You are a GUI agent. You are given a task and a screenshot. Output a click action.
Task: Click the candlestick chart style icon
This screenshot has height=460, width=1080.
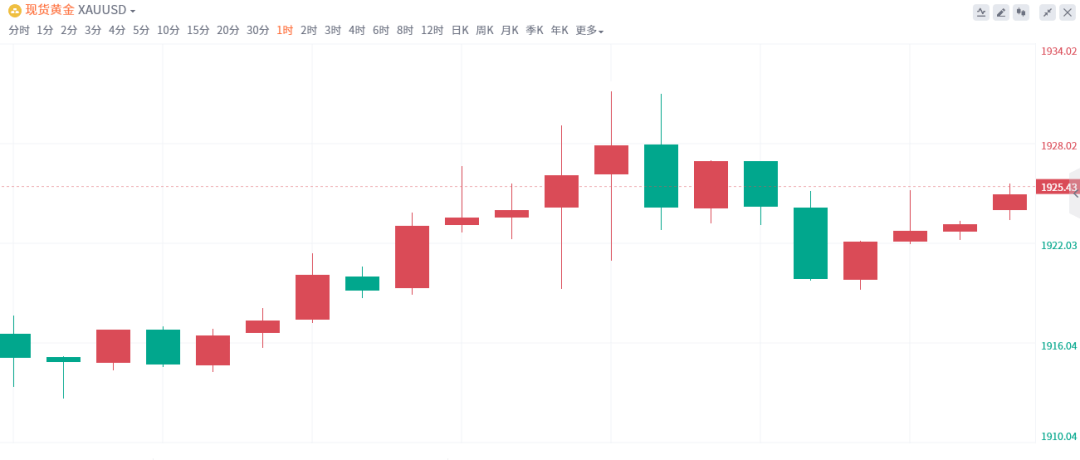(x=1020, y=12)
